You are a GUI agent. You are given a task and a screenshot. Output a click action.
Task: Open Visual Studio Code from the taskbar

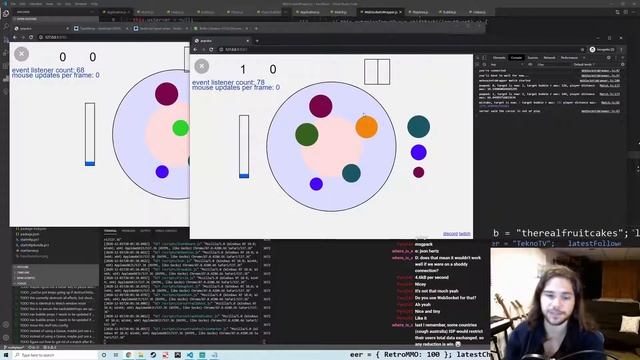(190, 355)
